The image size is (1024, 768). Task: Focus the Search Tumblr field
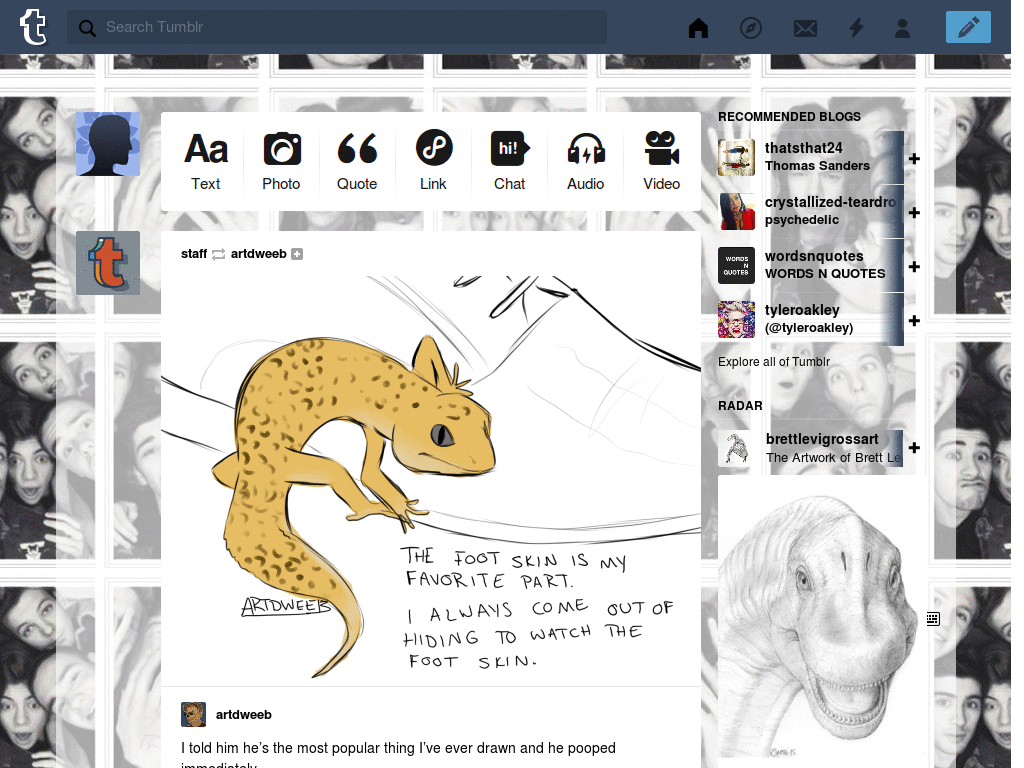pyautogui.click(x=336, y=27)
